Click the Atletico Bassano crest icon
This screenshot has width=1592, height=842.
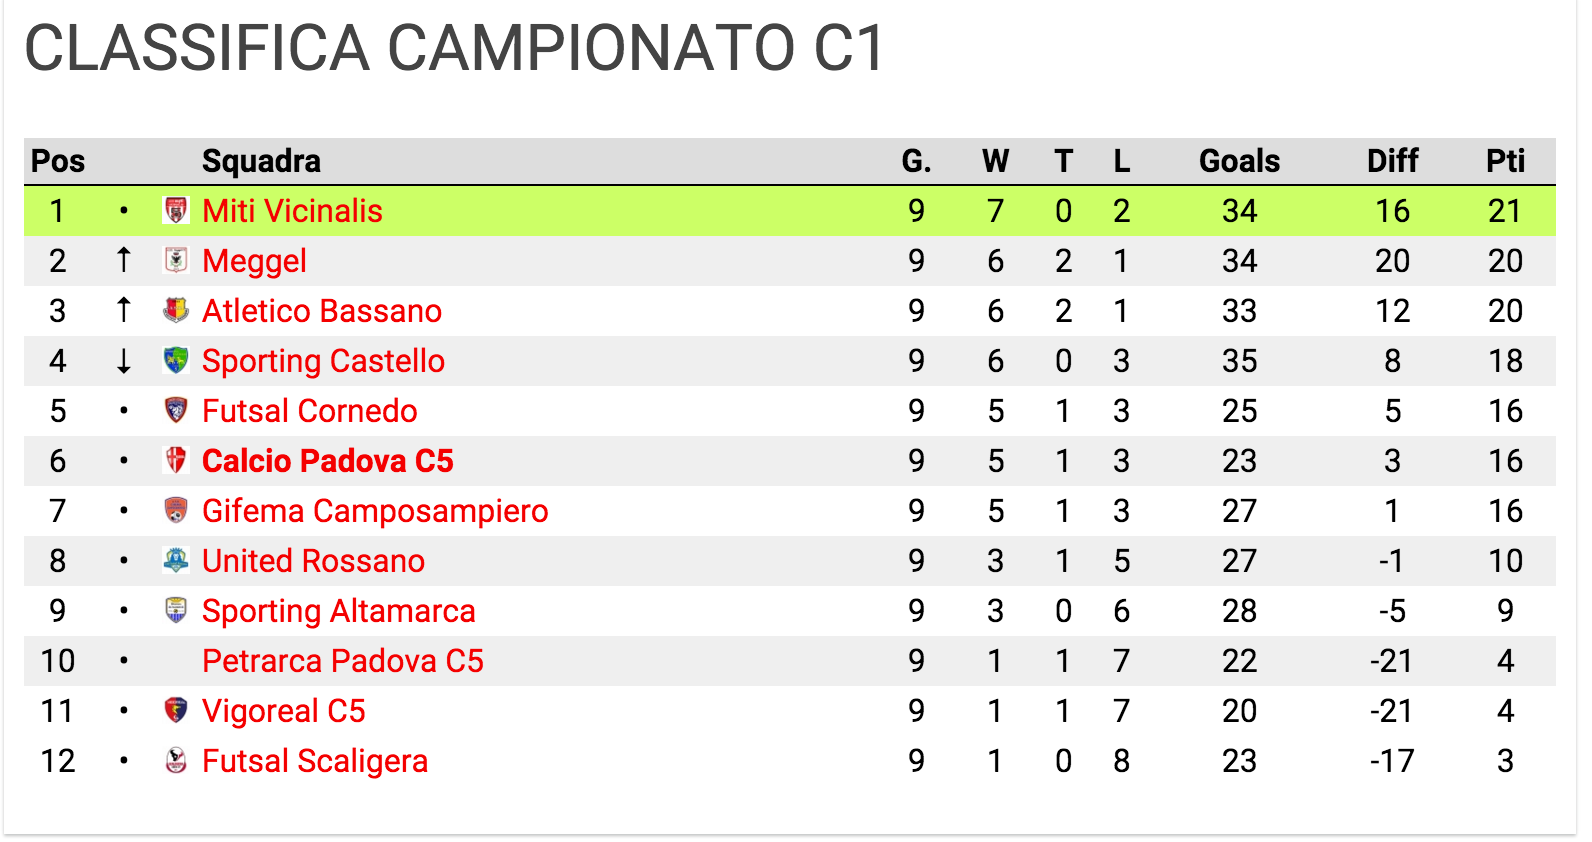176,310
